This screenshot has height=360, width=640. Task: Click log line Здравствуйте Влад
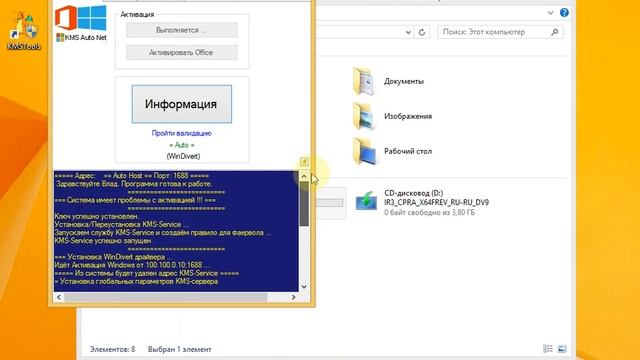click(134, 184)
